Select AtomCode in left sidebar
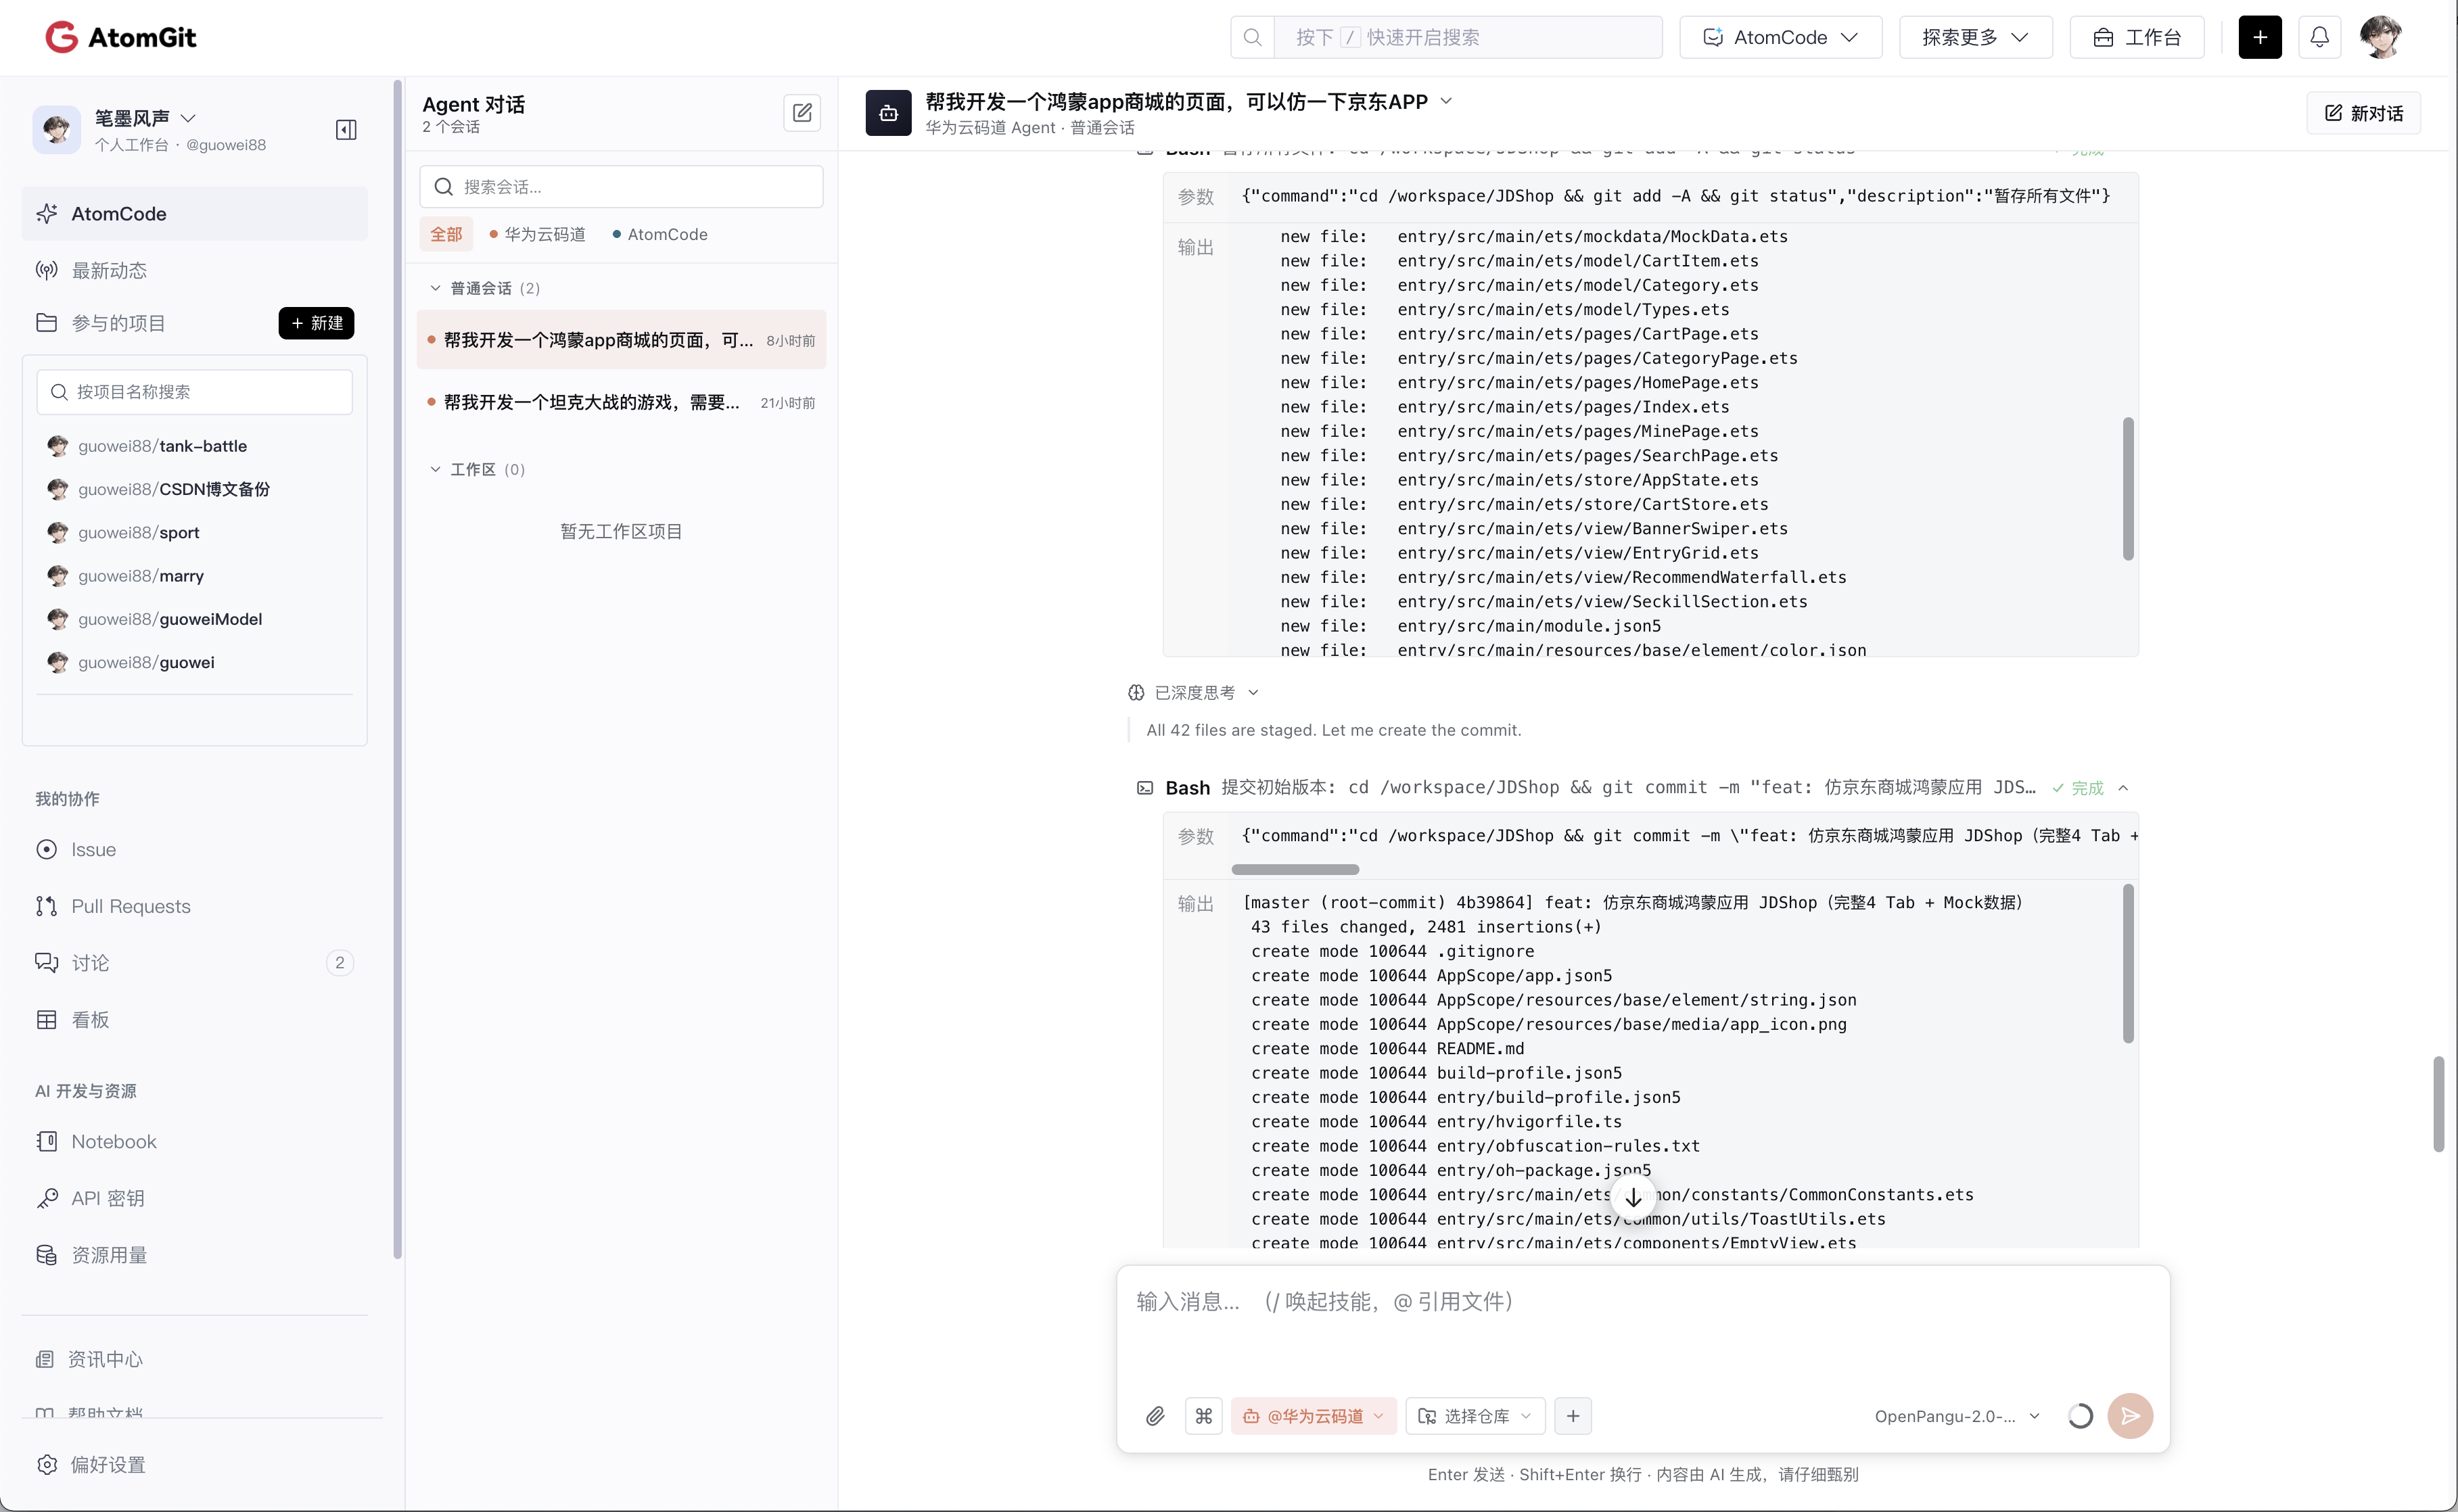Image resolution: width=2458 pixels, height=1512 pixels. (195, 213)
